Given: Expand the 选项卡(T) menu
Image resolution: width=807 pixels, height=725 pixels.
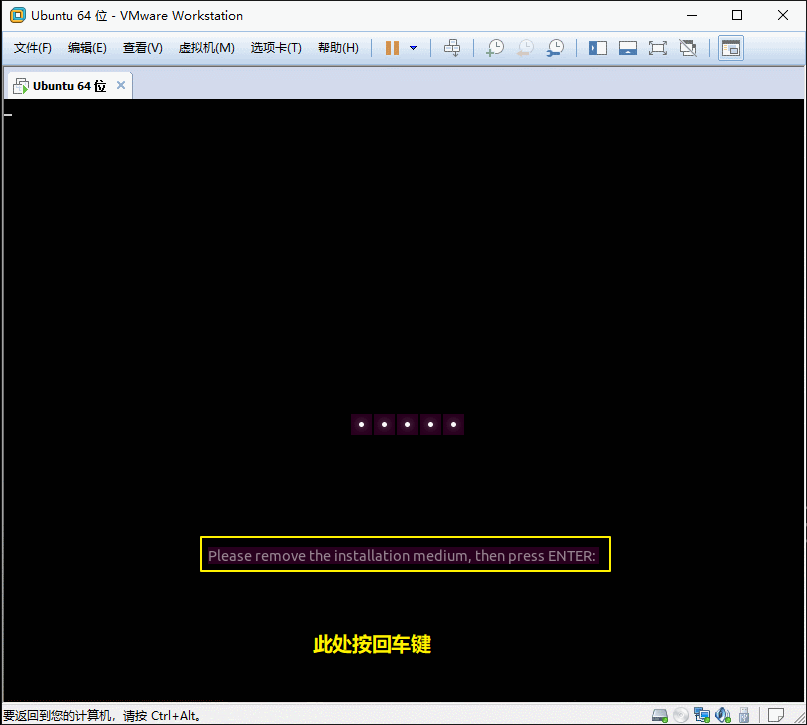Looking at the screenshot, I should (x=276, y=48).
